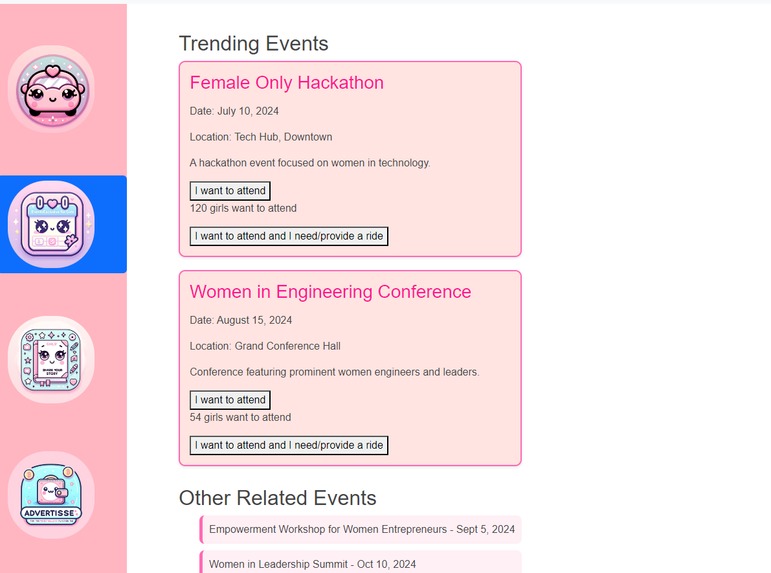This screenshot has width=771, height=573.
Task: Select the calendar events sidebar icon
Action: [52, 224]
